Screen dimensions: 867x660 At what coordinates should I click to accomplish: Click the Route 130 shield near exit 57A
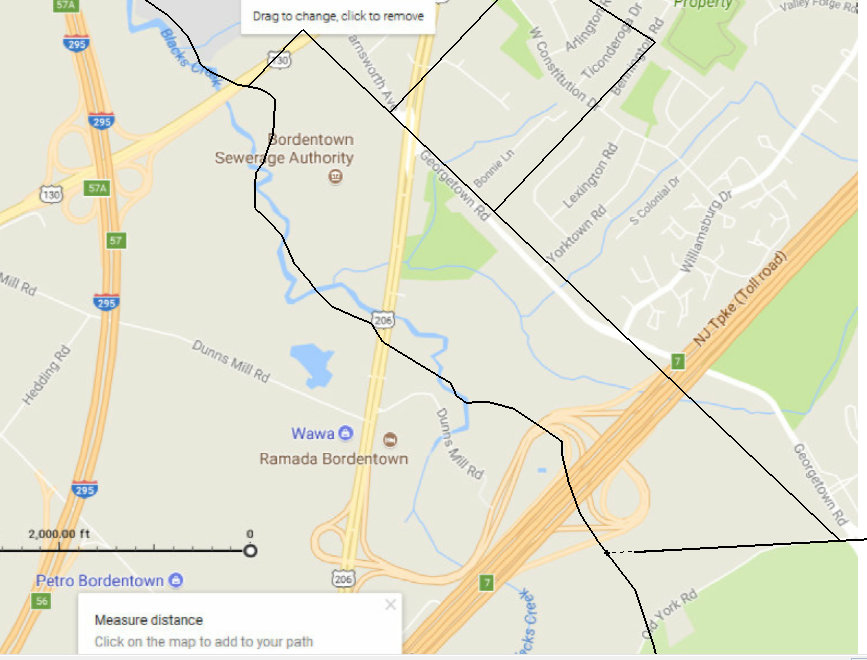click(x=51, y=194)
